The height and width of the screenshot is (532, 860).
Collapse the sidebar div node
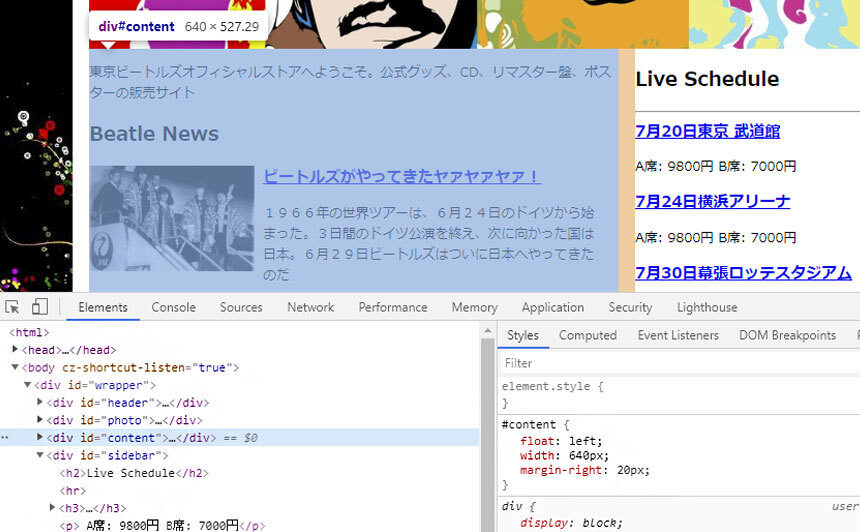pyautogui.click(x=39, y=455)
